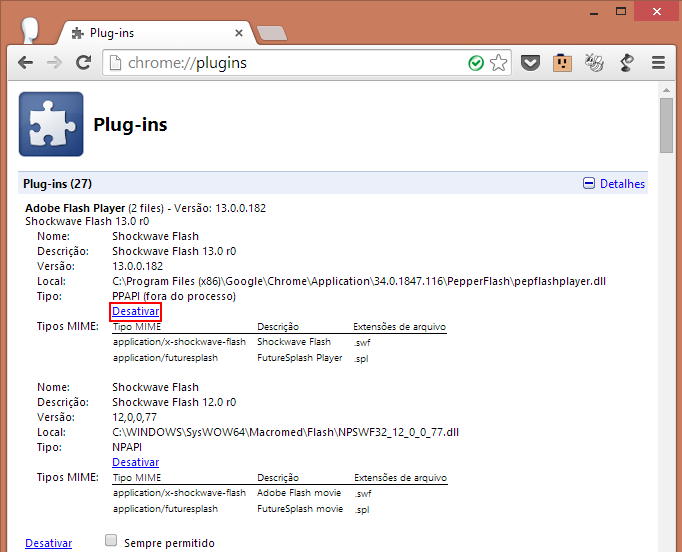This screenshot has height=552, width=682.
Task: Click the orange face extension icon
Action: coord(562,63)
